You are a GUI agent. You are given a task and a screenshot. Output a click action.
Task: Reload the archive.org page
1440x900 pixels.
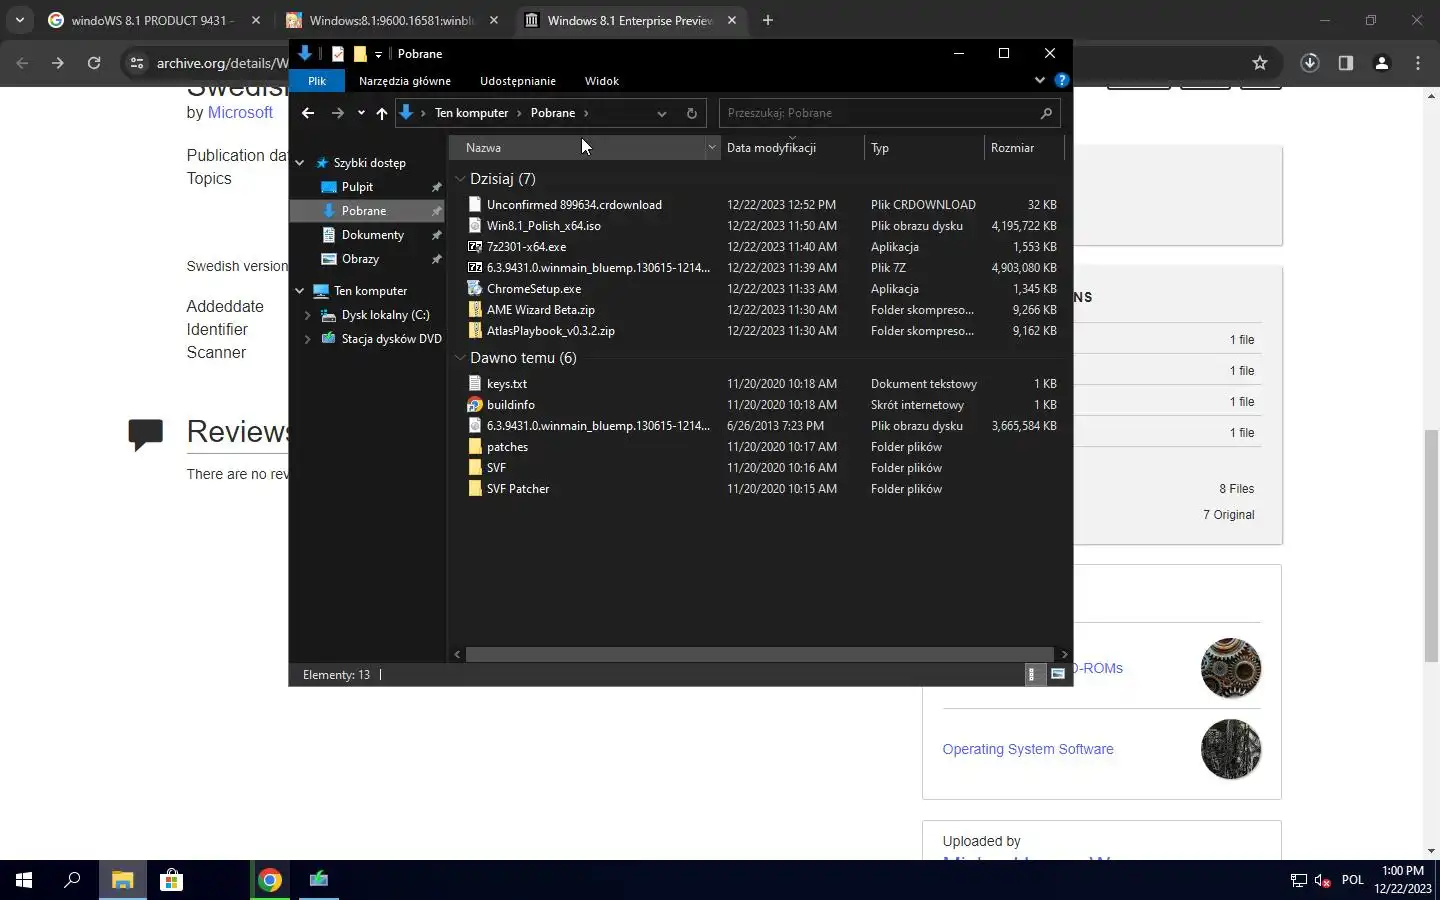point(94,63)
